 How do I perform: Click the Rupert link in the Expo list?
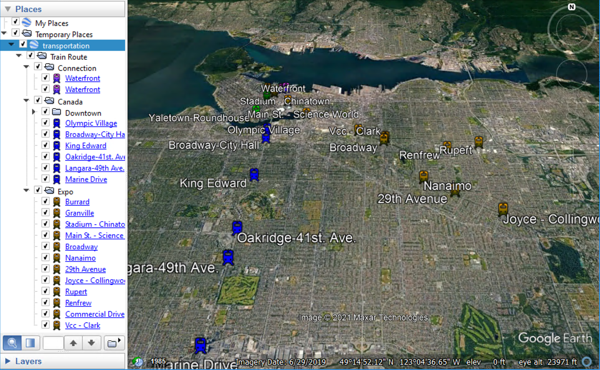[76, 292]
